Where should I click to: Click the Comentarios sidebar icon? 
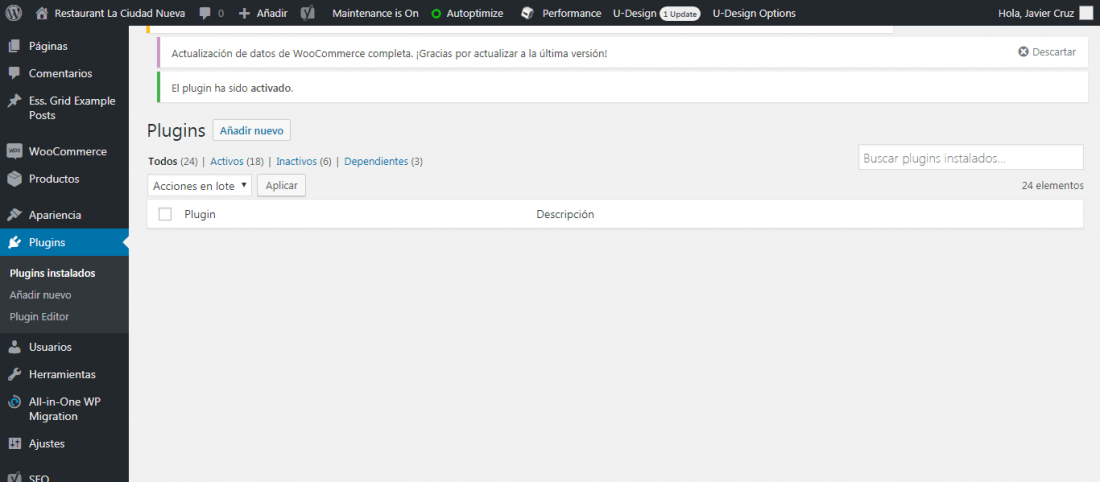coord(14,73)
